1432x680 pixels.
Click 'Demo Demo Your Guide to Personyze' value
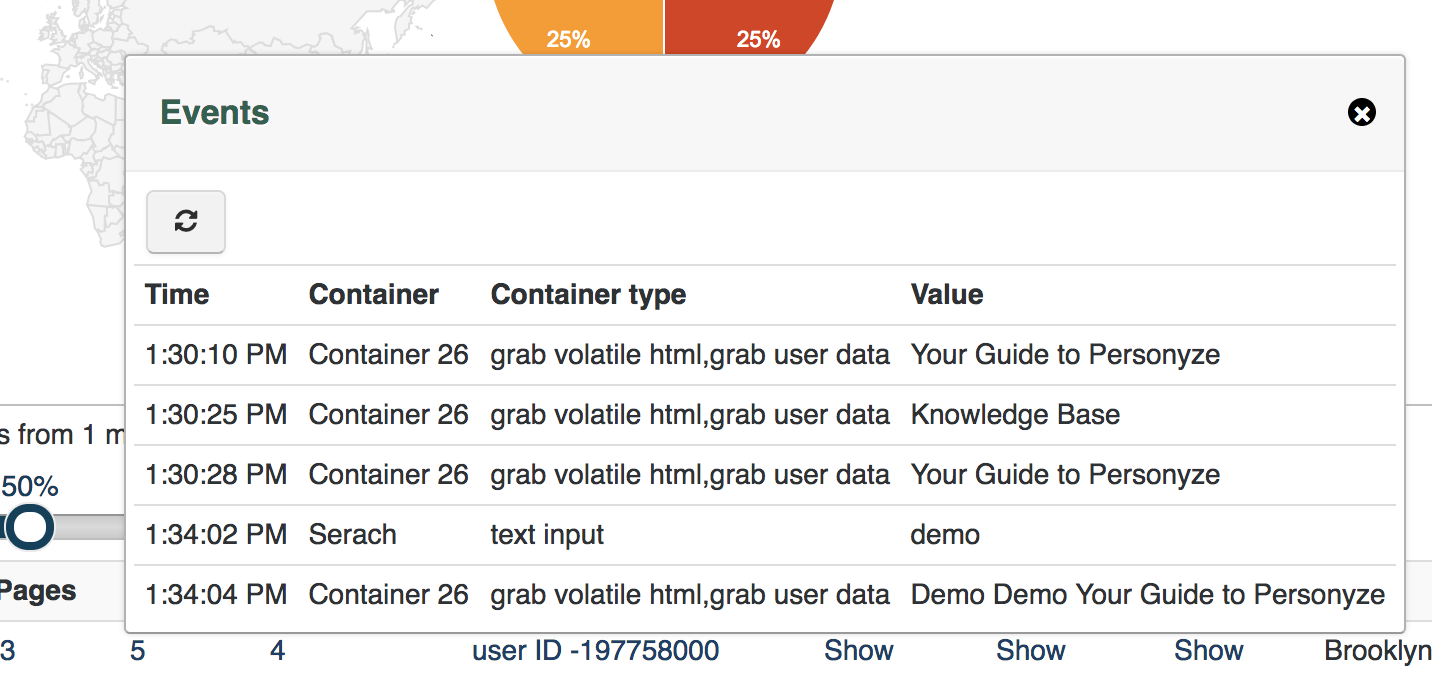point(1148,595)
